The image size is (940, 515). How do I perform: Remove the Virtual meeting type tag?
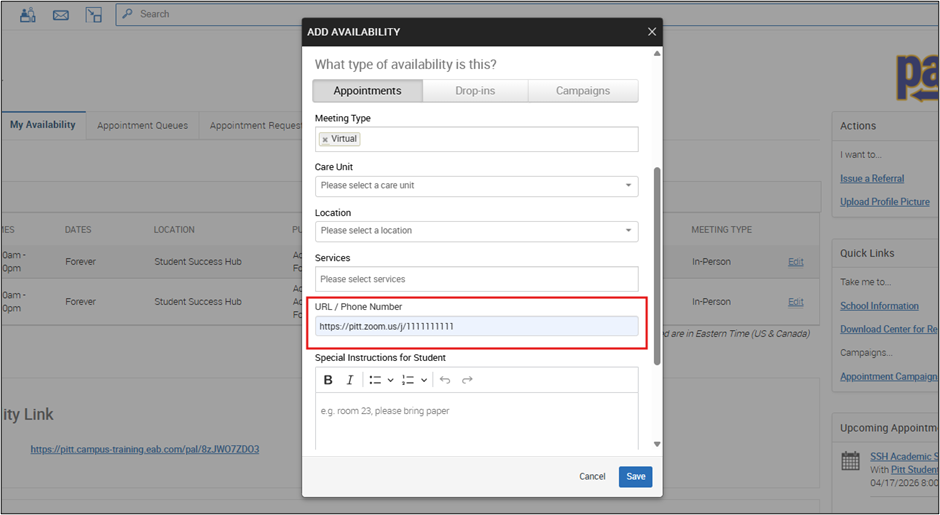tap(325, 139)
